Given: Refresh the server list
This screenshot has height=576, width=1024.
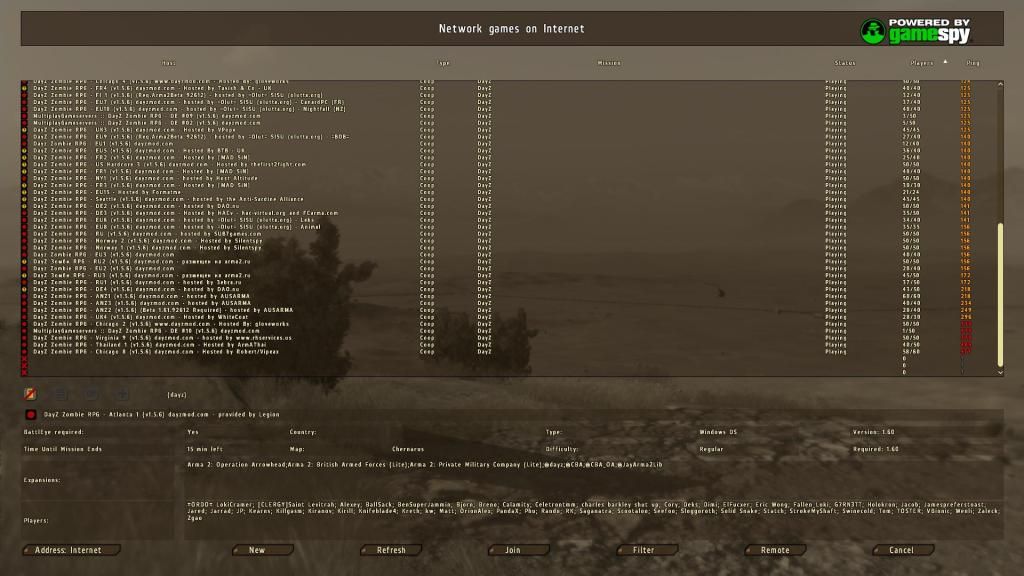Looking at the screenshot, I should 391,550.
